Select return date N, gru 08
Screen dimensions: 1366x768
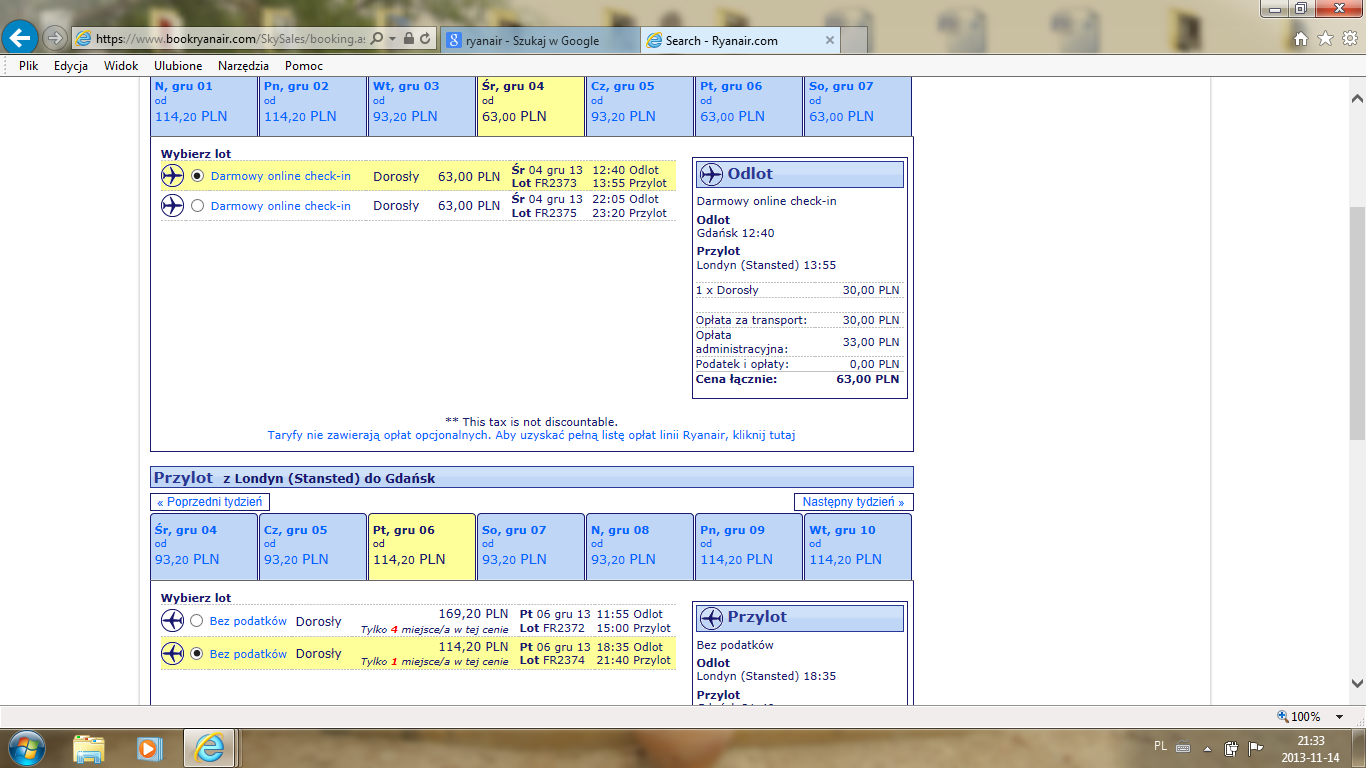pyautogui.click(x=640, y=547)
